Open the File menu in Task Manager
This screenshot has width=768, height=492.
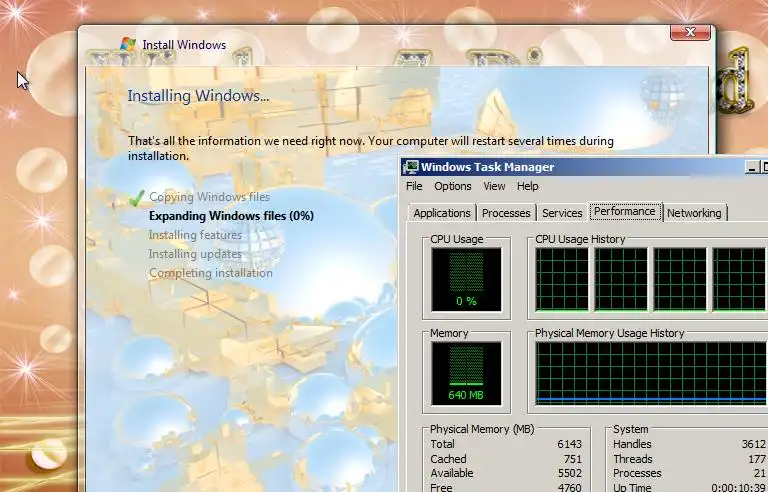click(x=414, y=186)
